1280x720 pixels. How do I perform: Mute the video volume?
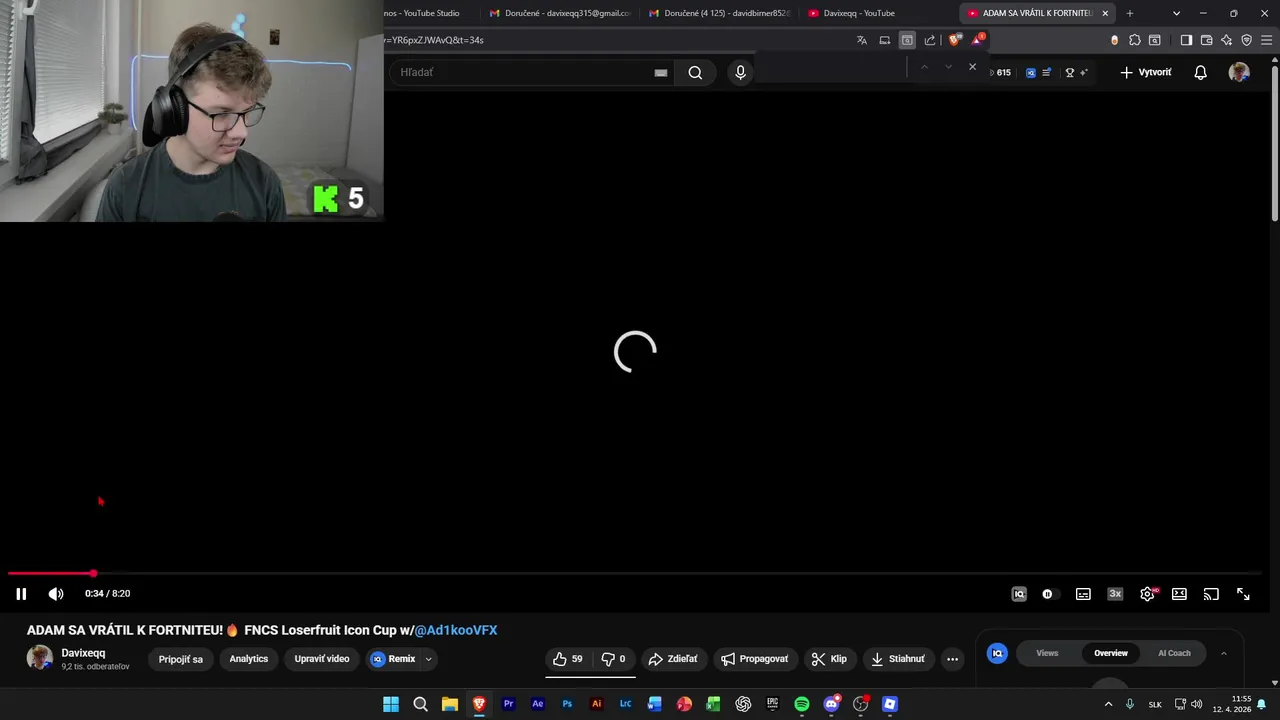pyautogui.click(x=56, y=594)
